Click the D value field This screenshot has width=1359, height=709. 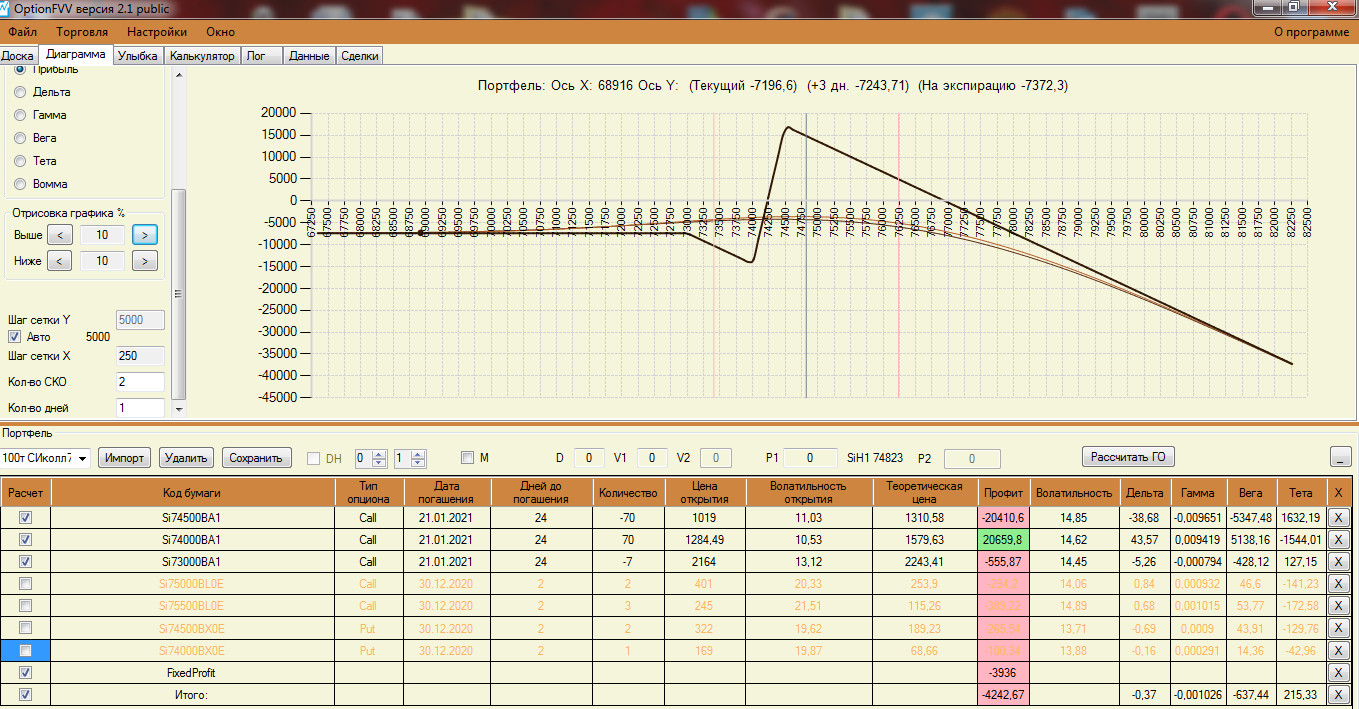pos(589,458)
